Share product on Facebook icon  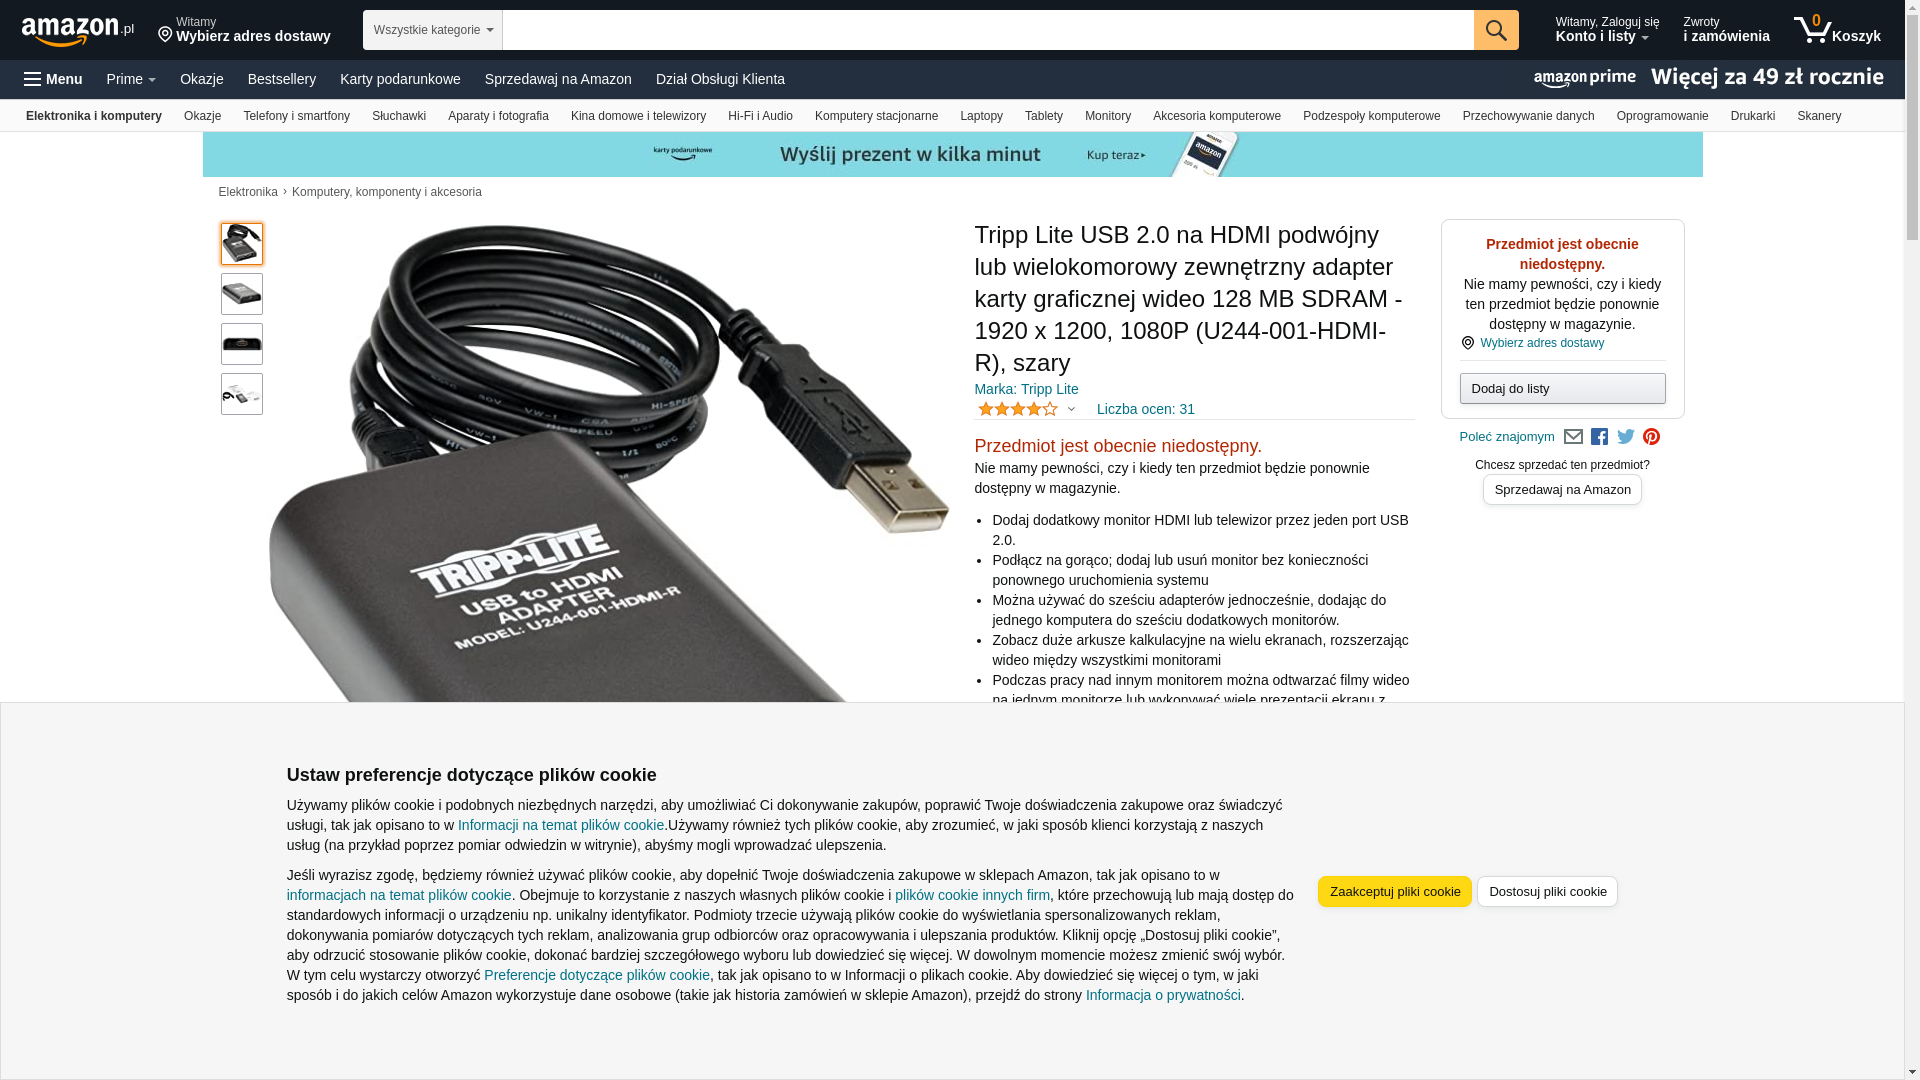coord(1599,437)
